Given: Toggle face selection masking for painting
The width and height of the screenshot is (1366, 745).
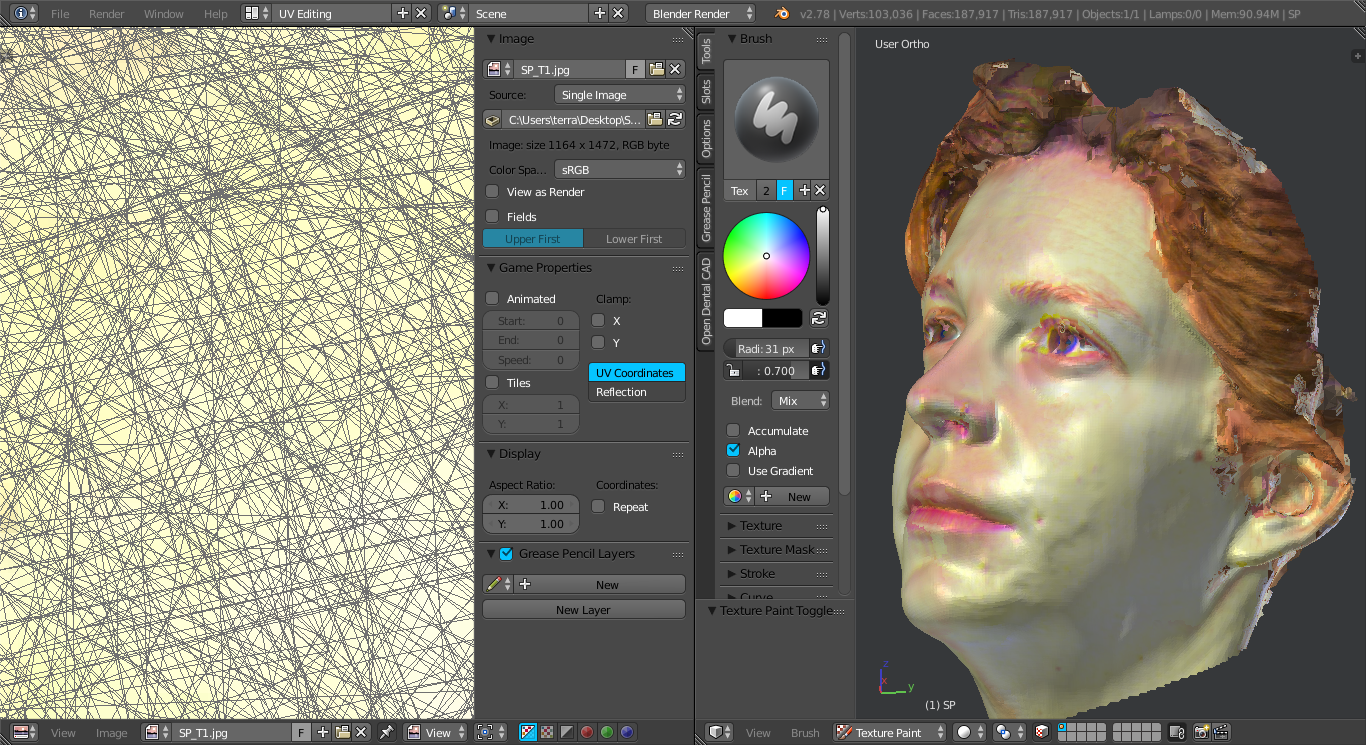Looking at the screenshot, I should click(1041, 733).
